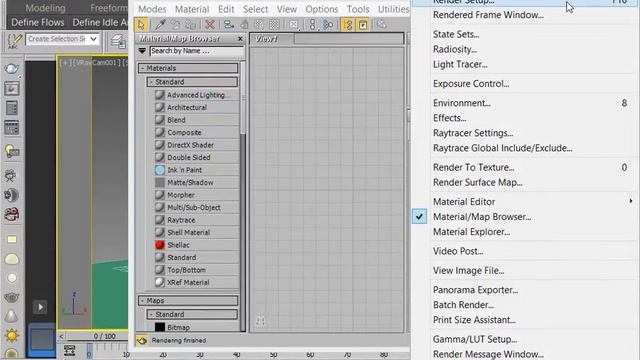
Task: Click the Search by Name field
Action: click(196, 51)
